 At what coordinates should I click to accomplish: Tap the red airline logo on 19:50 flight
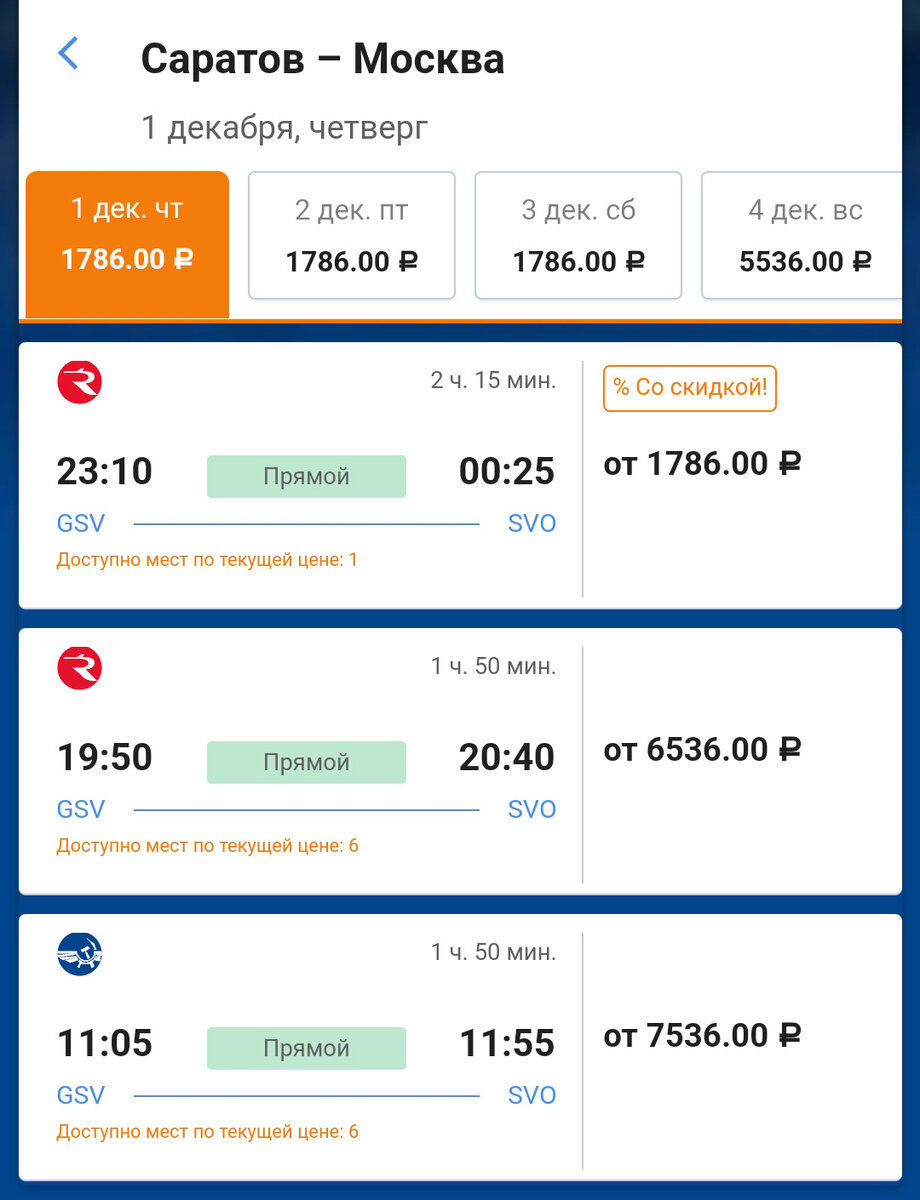80,668
